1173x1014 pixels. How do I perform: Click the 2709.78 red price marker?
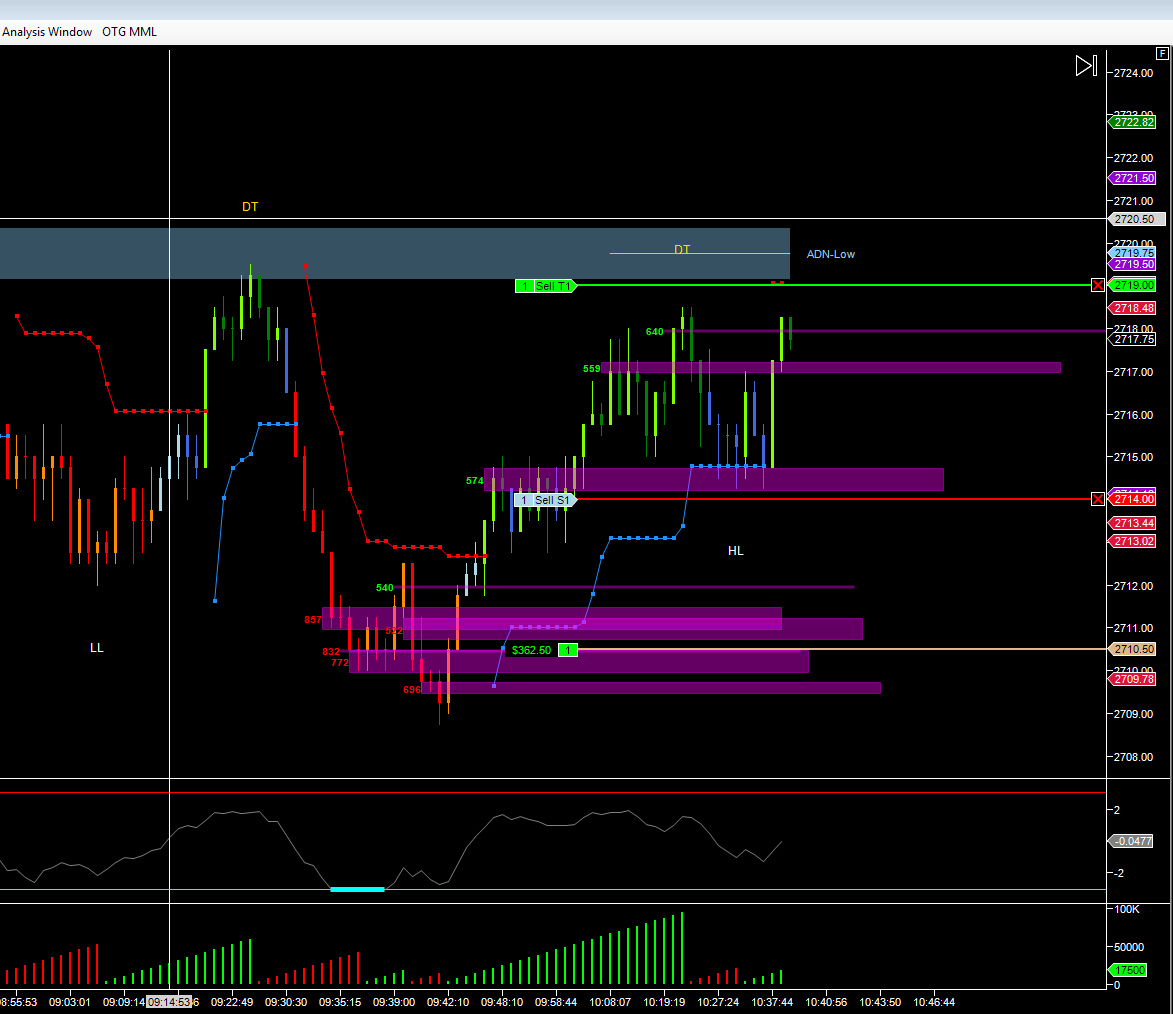pyautogui.click(x=1132, y=679)
